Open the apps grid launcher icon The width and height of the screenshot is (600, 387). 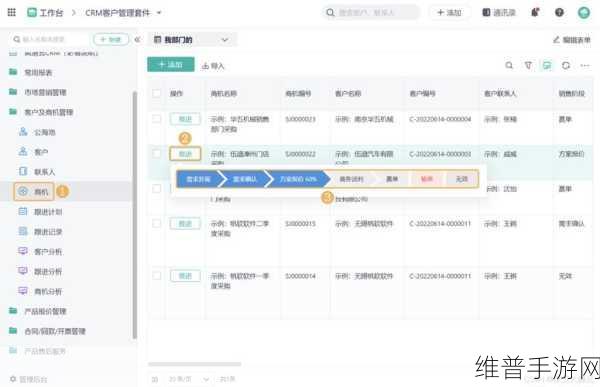(11, 12)
